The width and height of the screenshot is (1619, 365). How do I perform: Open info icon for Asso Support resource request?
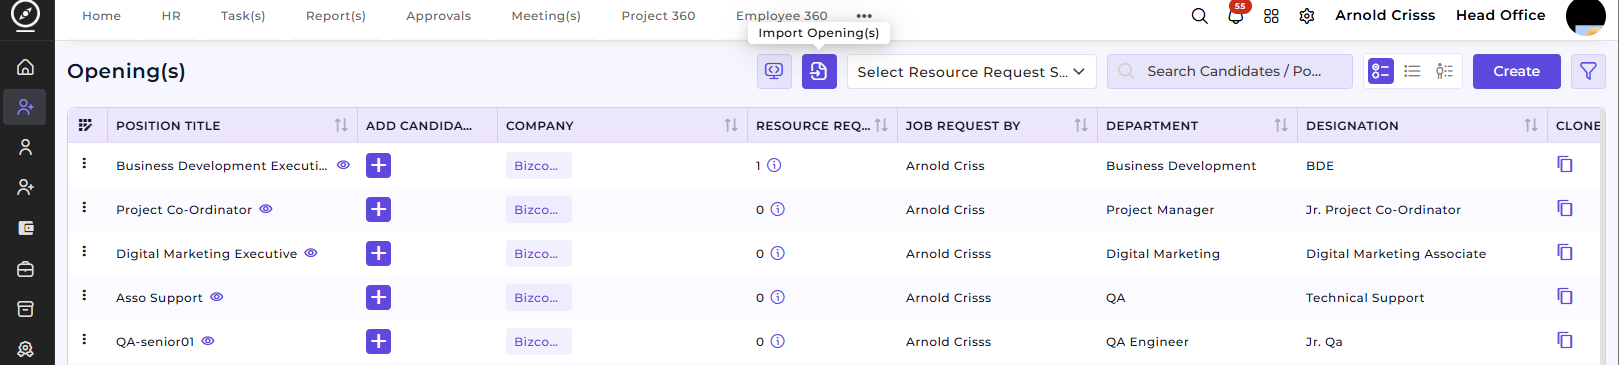778,297
